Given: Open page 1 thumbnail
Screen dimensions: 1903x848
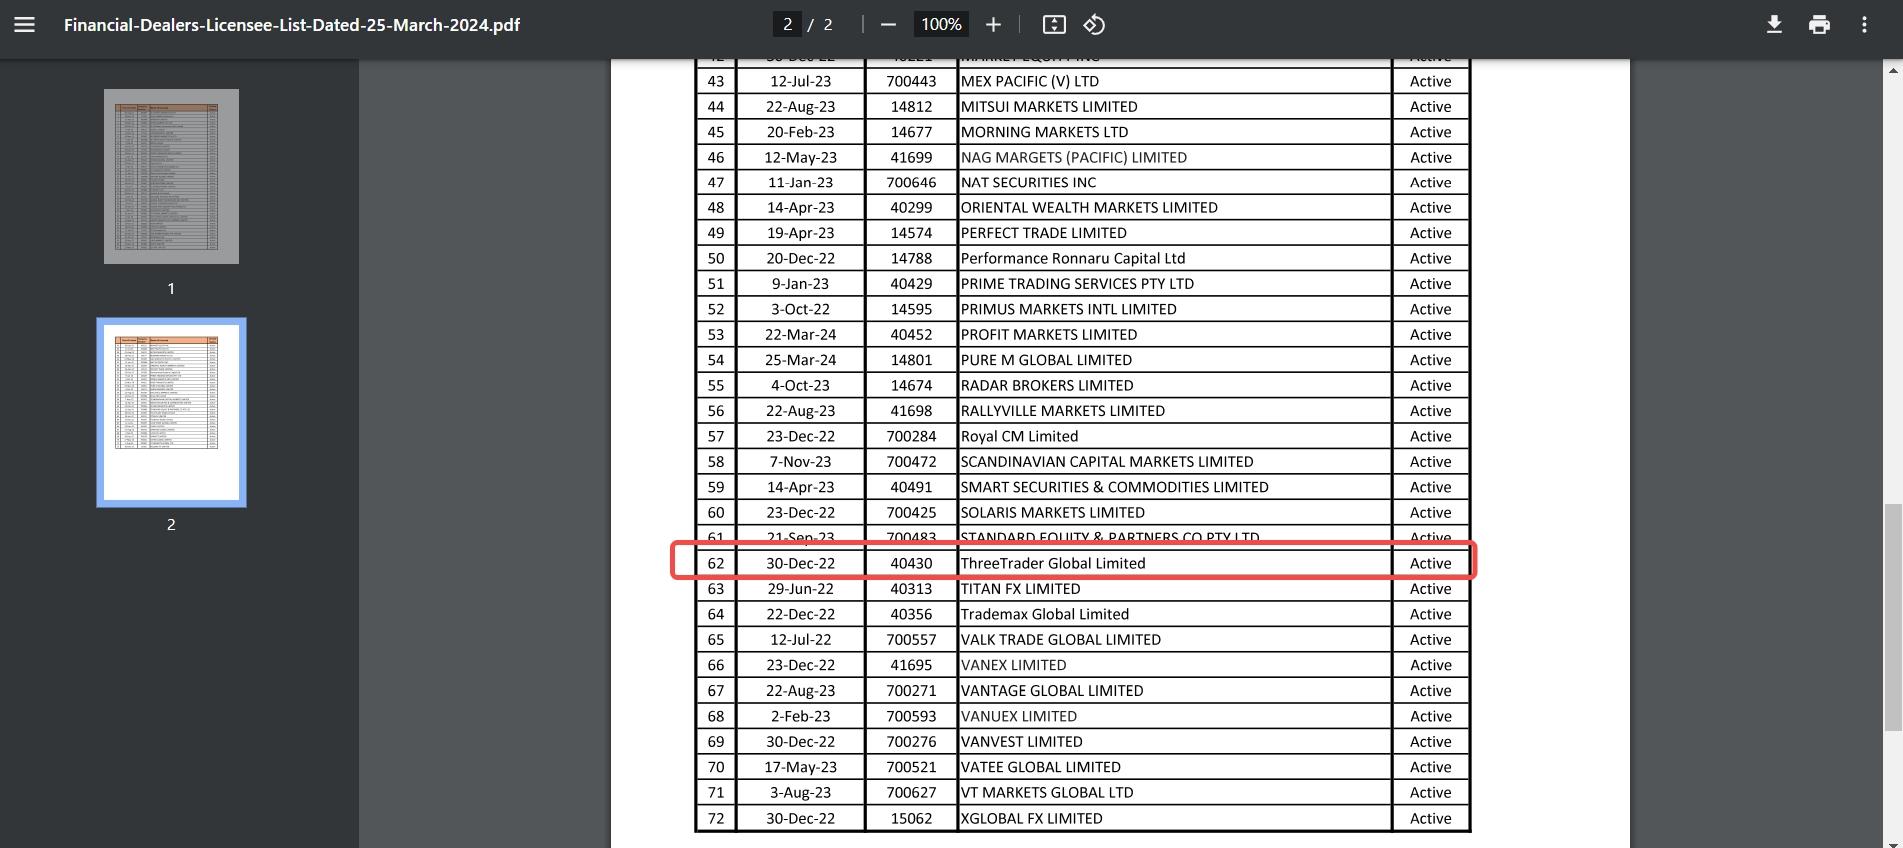Looking at the screenshot, I should tap(171, 177).
